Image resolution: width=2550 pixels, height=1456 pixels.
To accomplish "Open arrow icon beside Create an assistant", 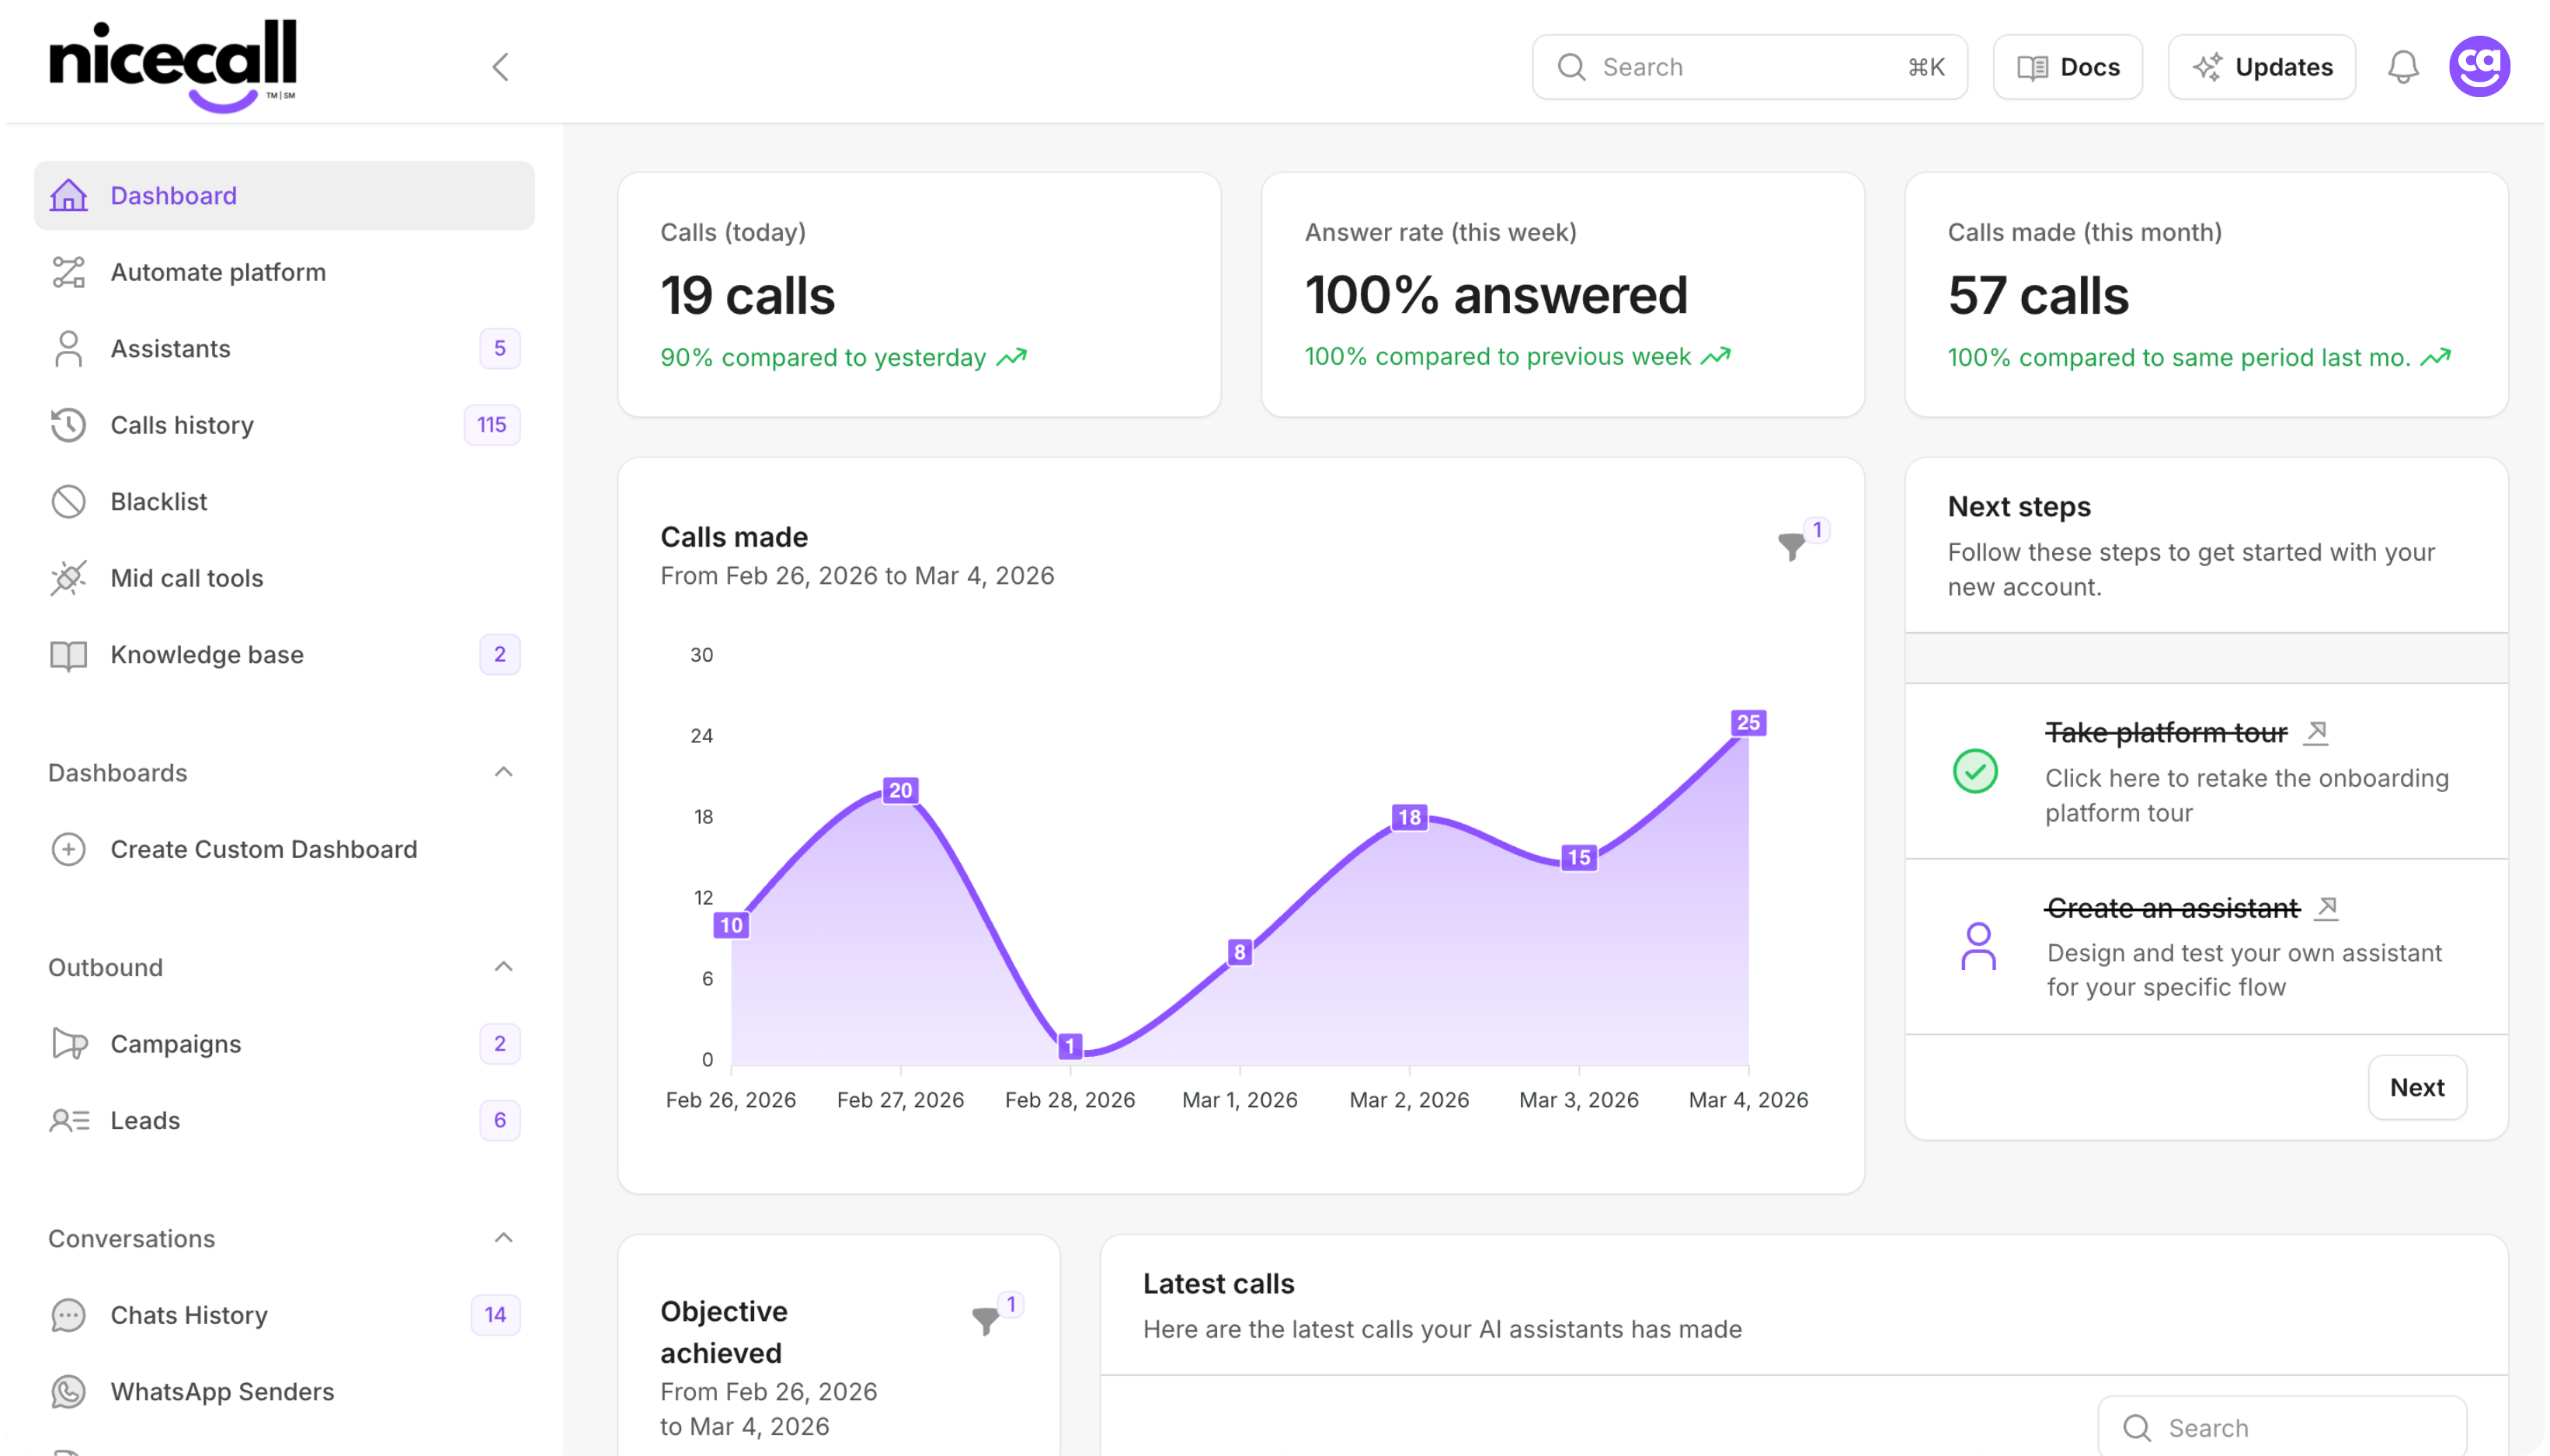I will (x=2326, y=907).
